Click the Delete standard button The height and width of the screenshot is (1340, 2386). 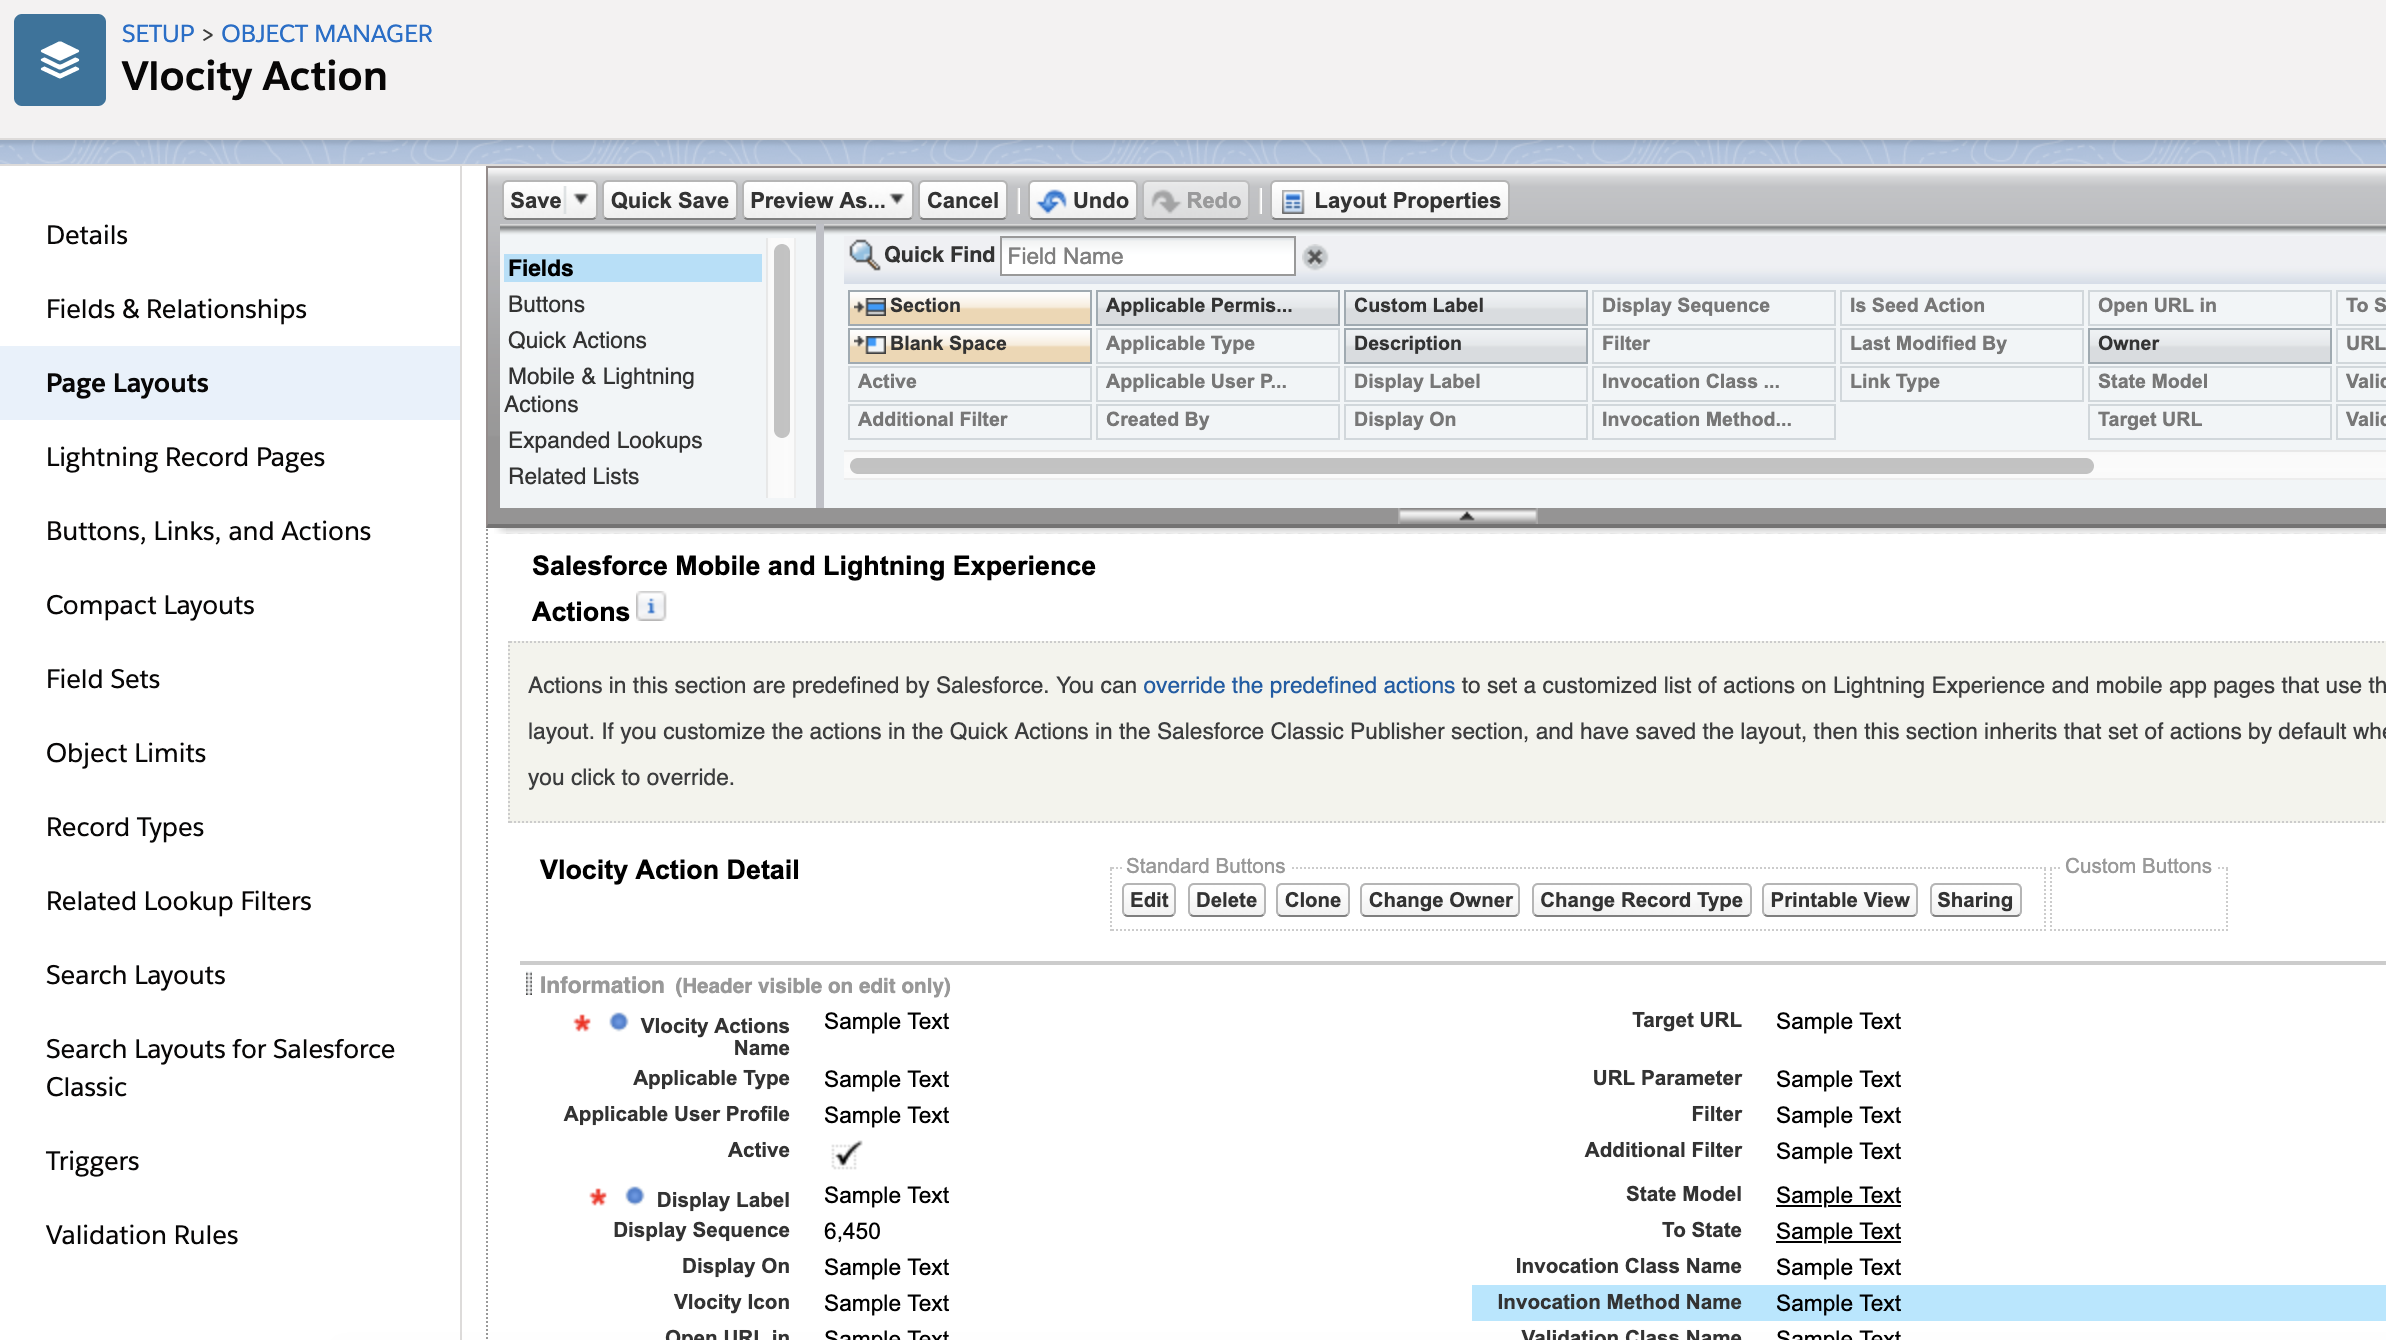[x=1226, y=900]
